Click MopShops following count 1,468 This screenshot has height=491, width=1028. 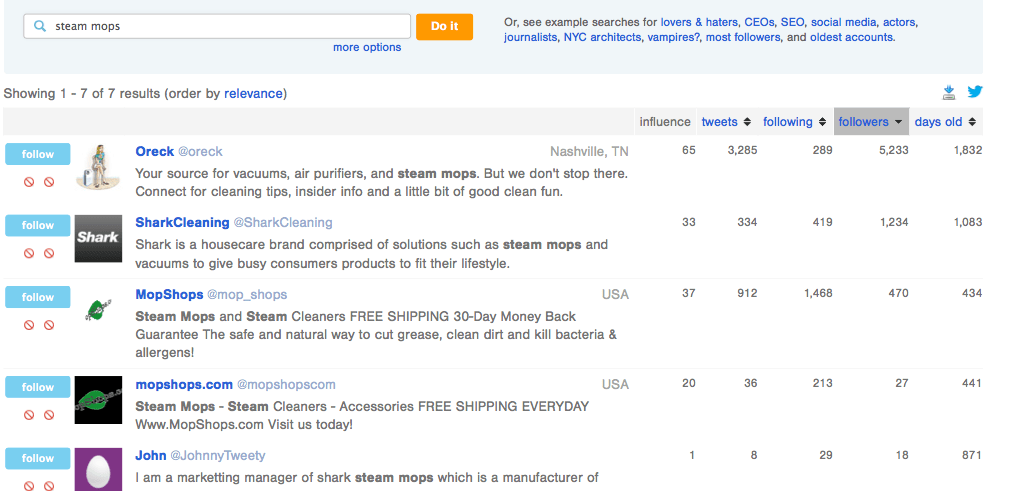pyautogui.click(x=818, y=293)
